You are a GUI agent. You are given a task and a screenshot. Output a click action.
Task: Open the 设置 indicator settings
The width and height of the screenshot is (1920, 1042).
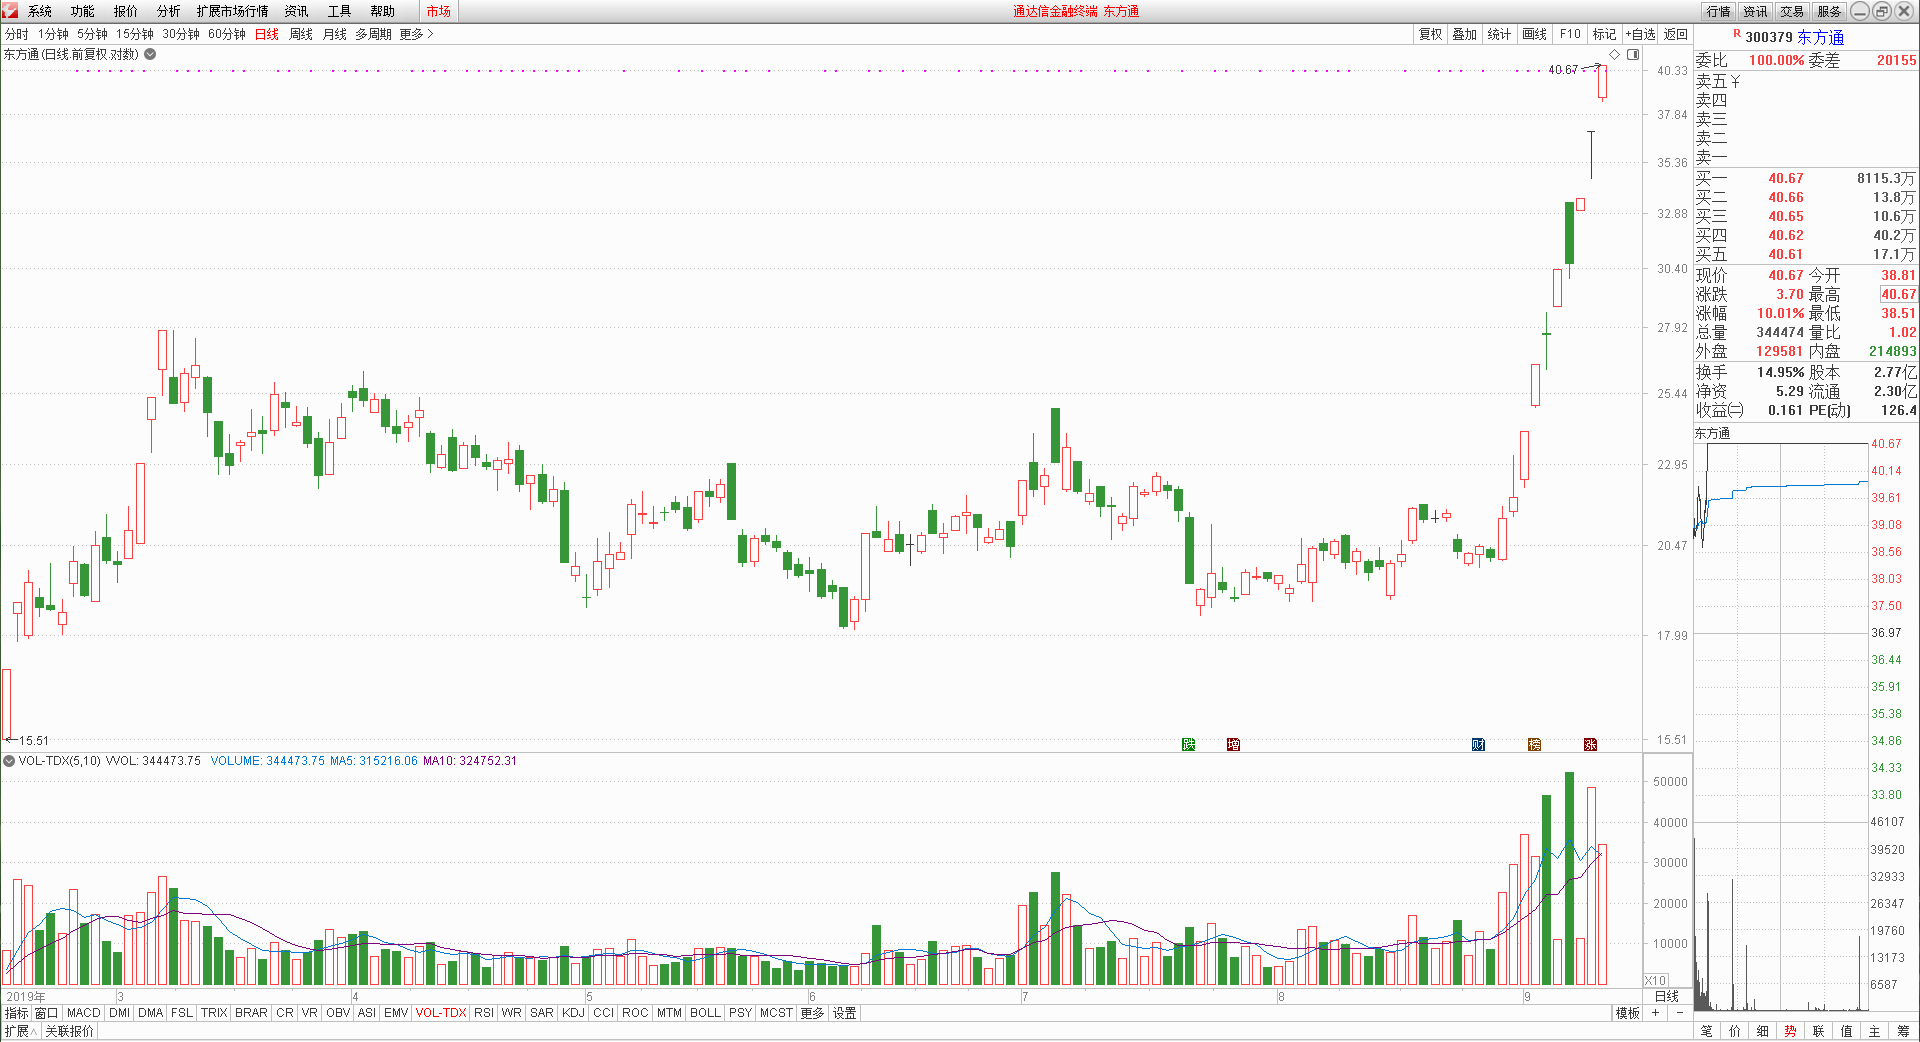(845, 1013)
